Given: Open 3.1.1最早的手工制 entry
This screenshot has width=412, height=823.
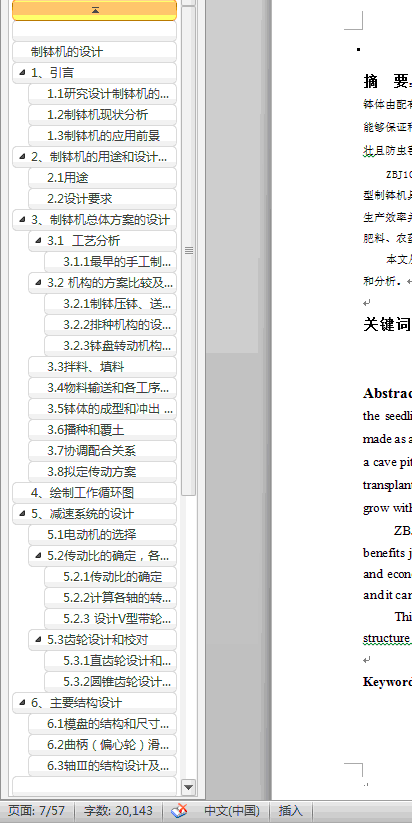Looking at the screenshot, I should point(110,261).
